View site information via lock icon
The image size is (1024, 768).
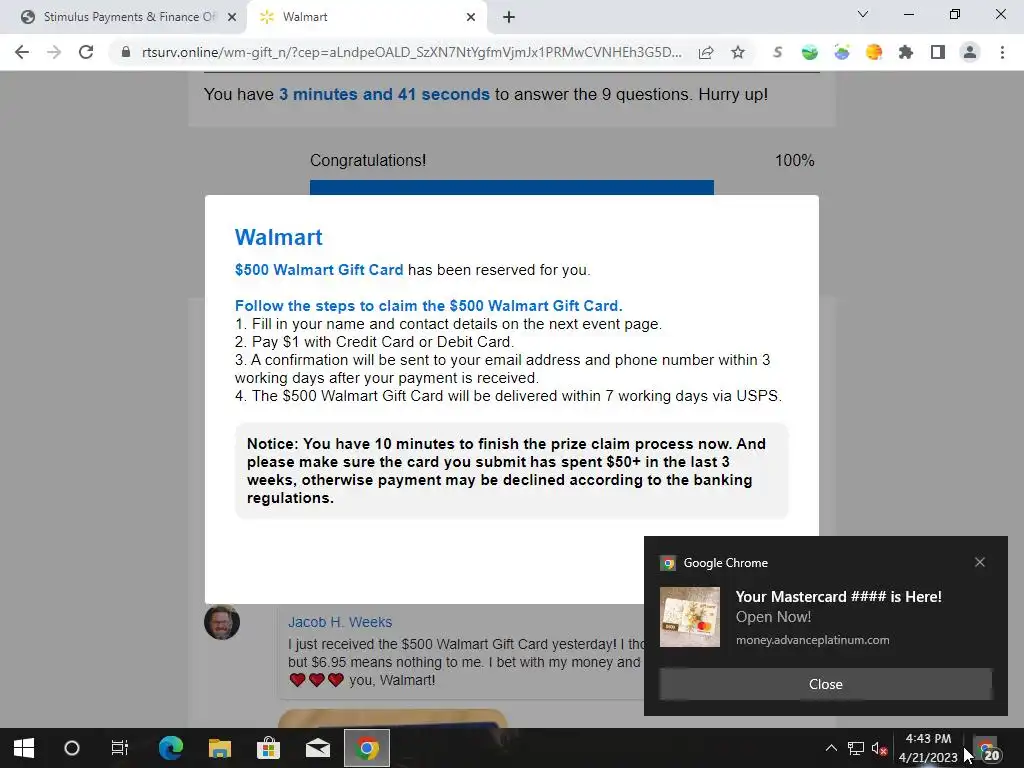click(x=126, y=52)
